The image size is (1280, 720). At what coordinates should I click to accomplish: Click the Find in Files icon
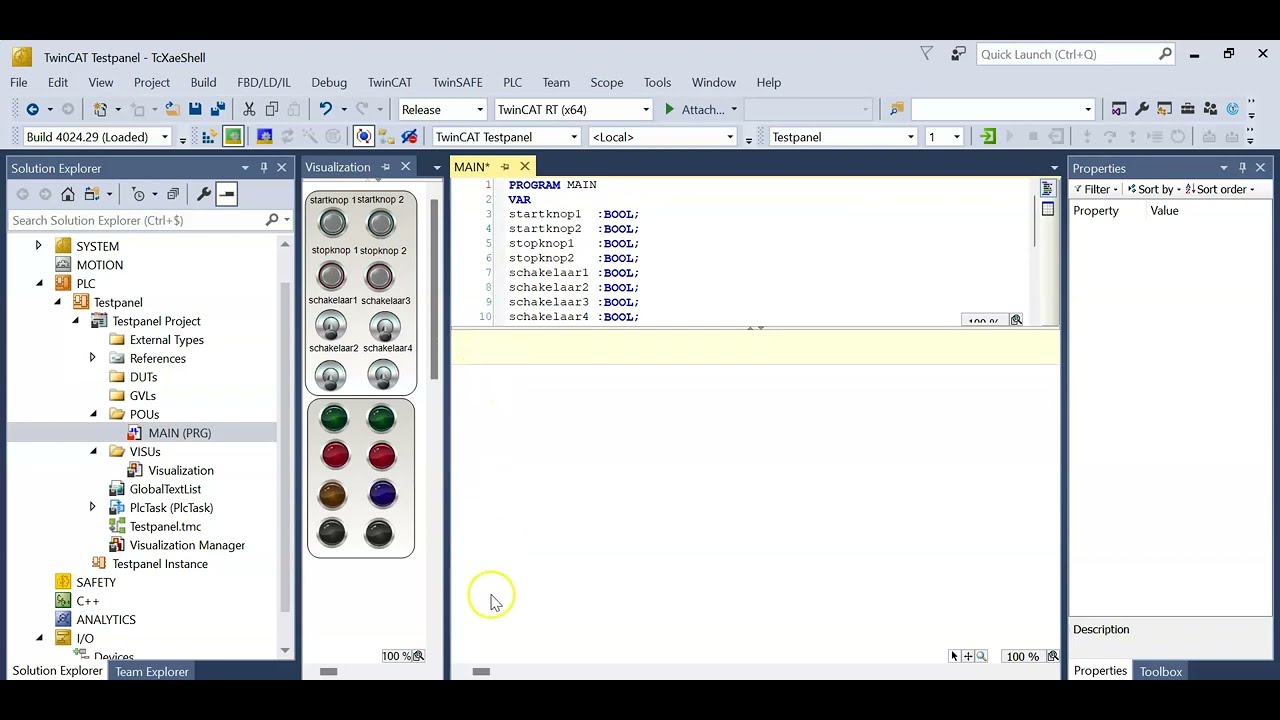pos(896,109)
